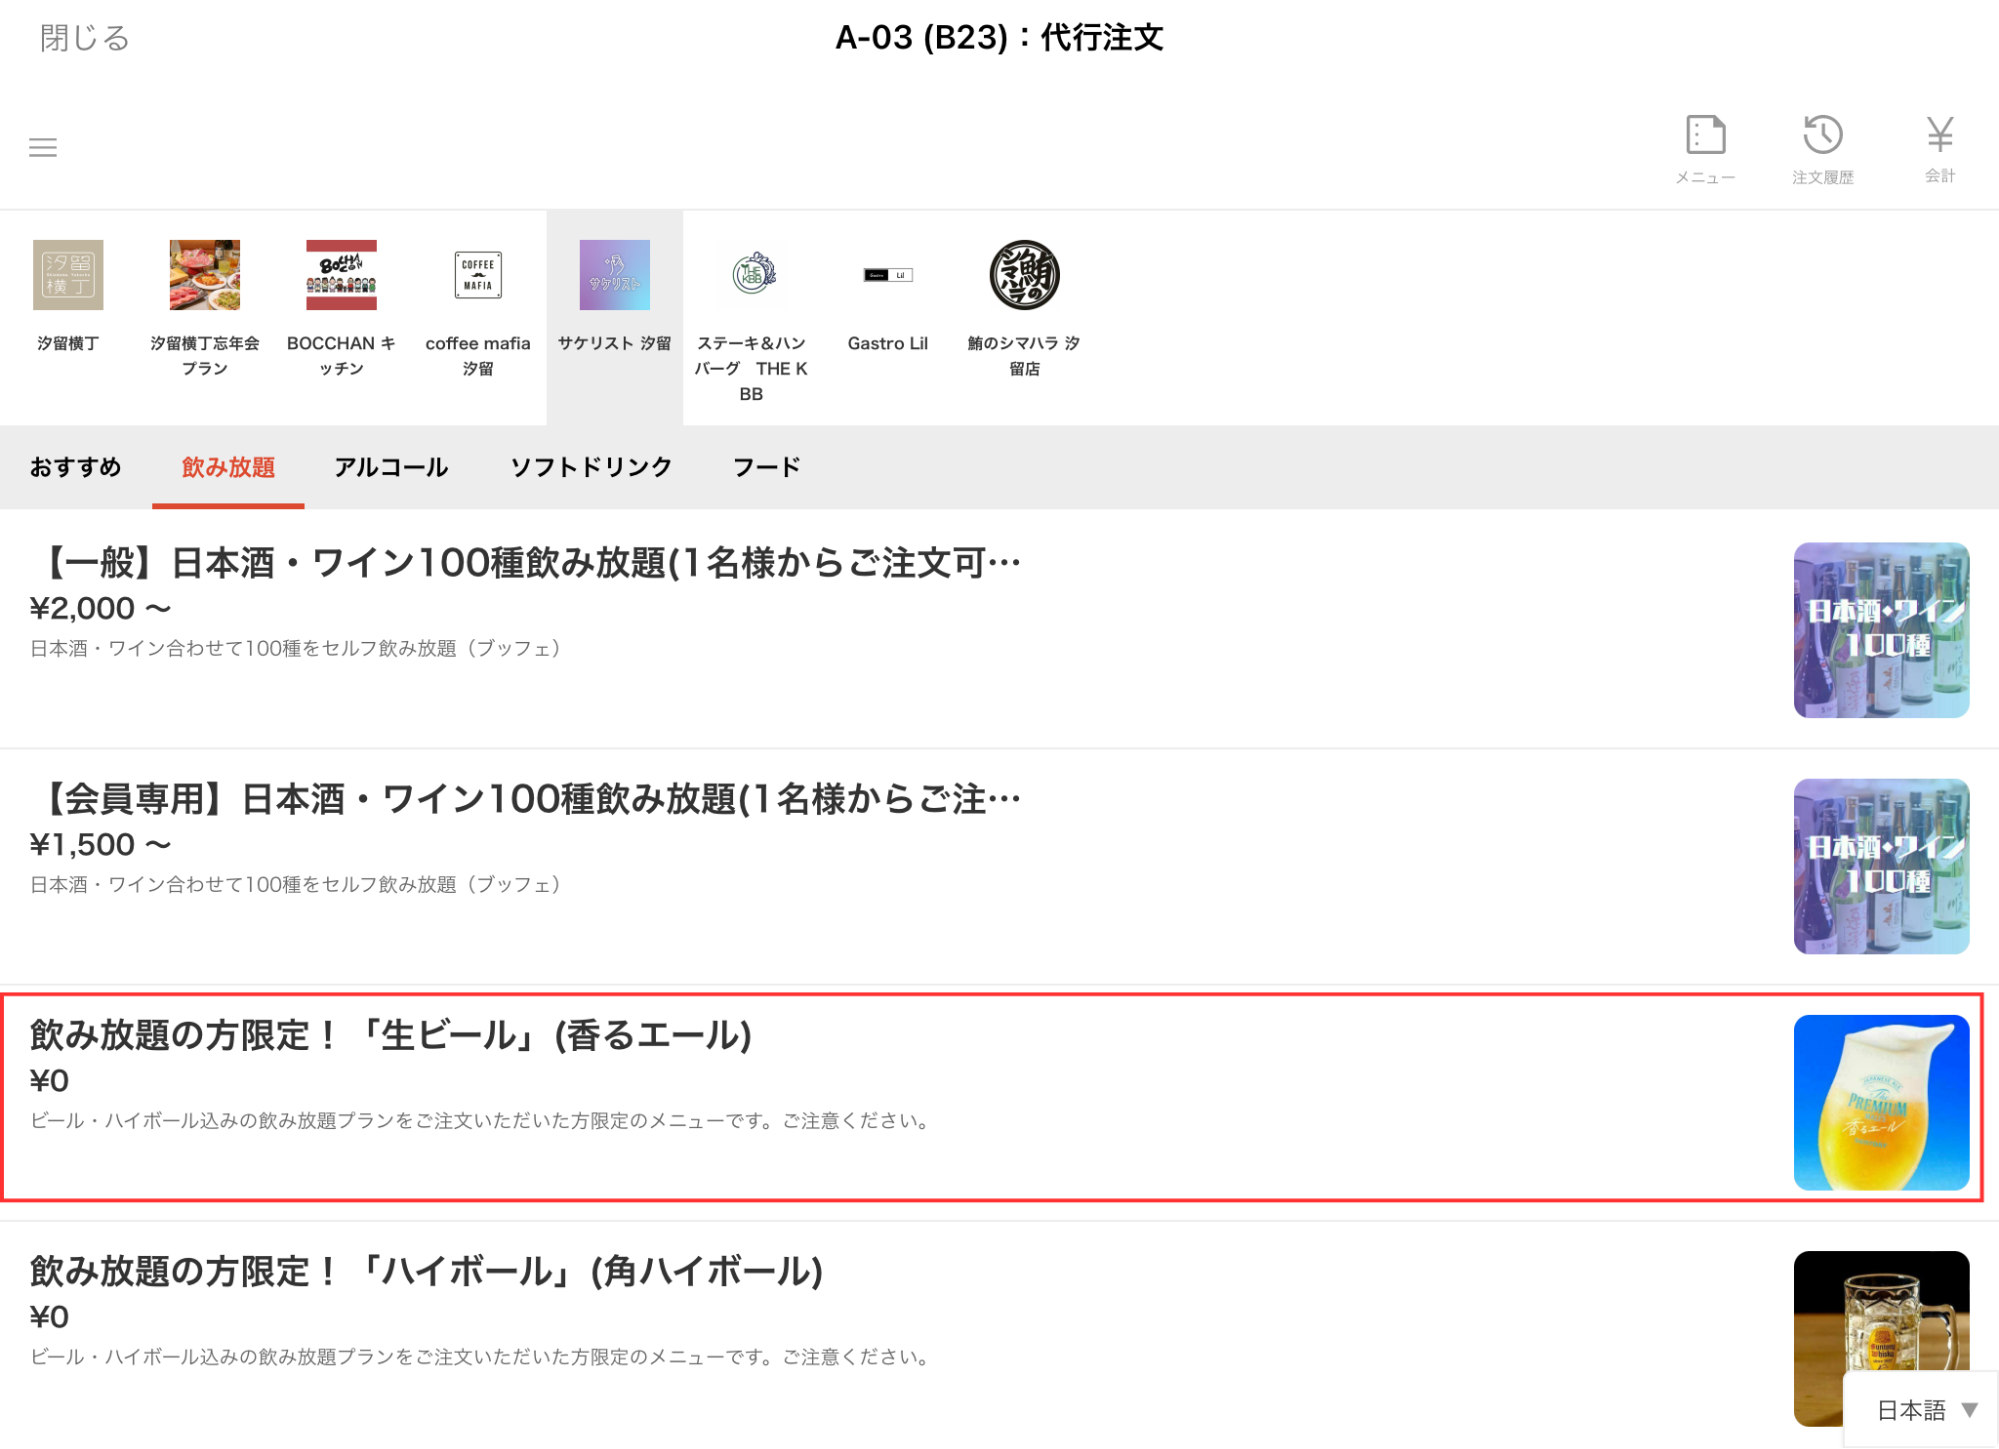
Task: Open 注文履歴 order history
Action: pyautogui.click(x=1822, y=147)
